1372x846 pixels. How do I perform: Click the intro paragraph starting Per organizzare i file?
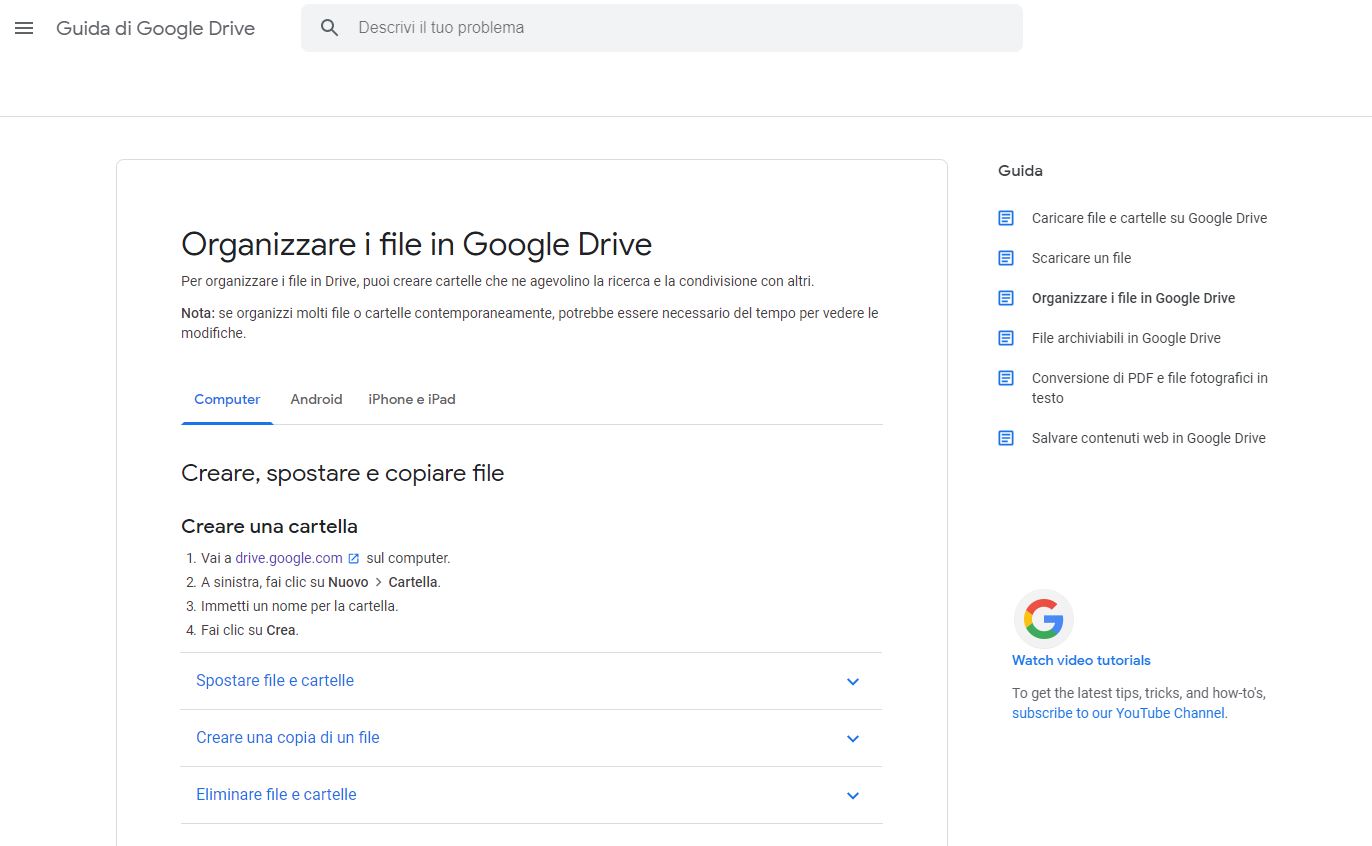pos(498,281)
